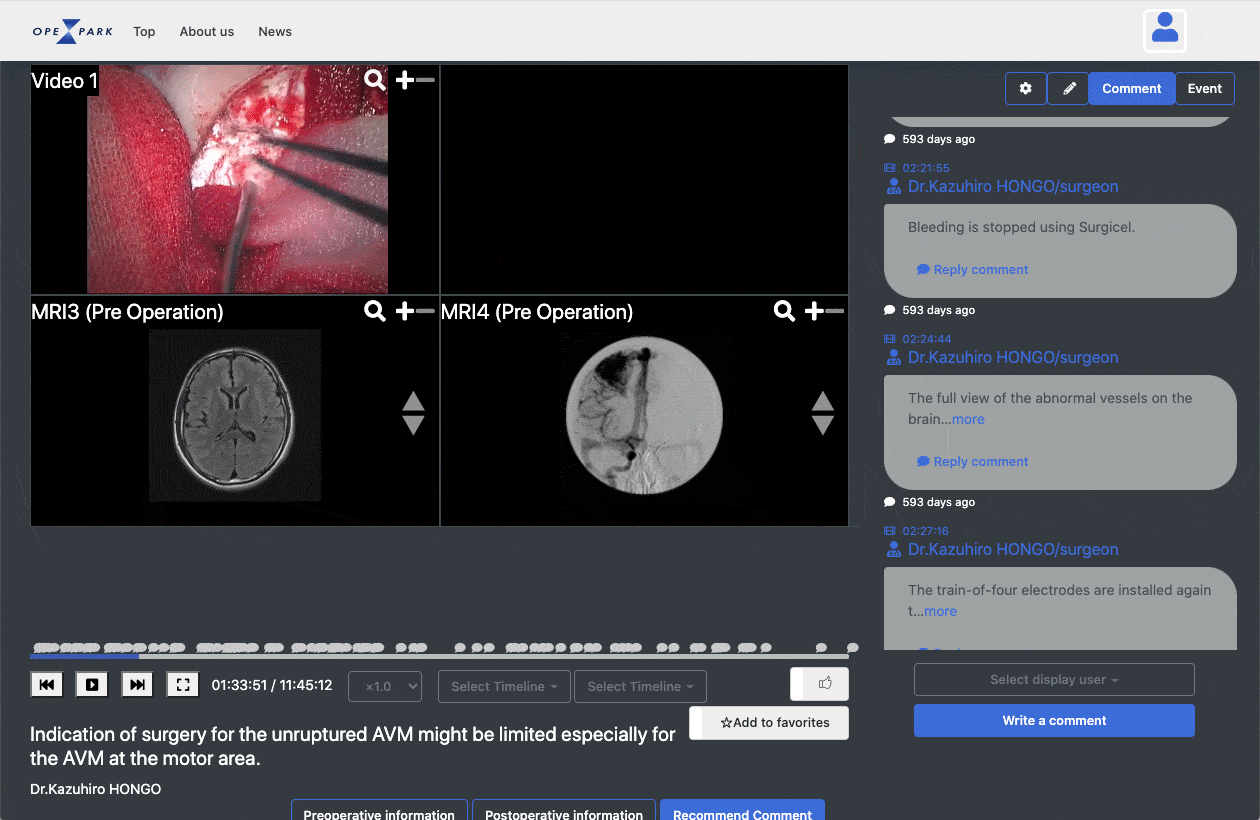Click the Video 1 magnifier icon
The height and width of the screenshot is (820, 1260).
375,80
